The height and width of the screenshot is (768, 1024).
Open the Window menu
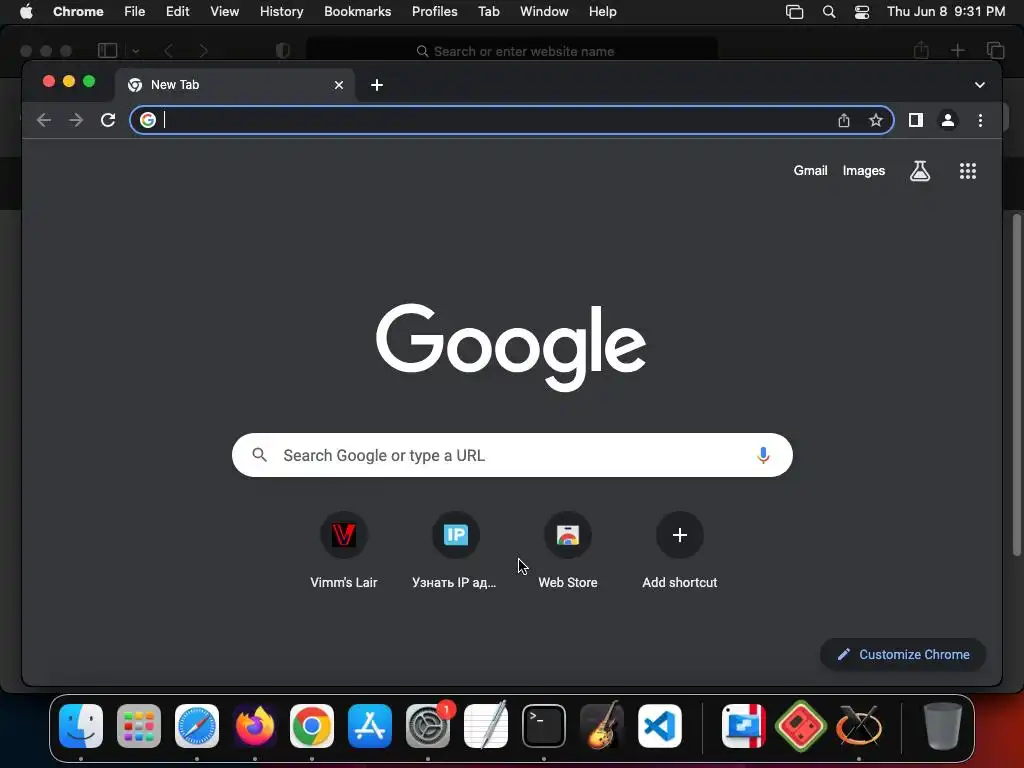[x=544, y=12]
